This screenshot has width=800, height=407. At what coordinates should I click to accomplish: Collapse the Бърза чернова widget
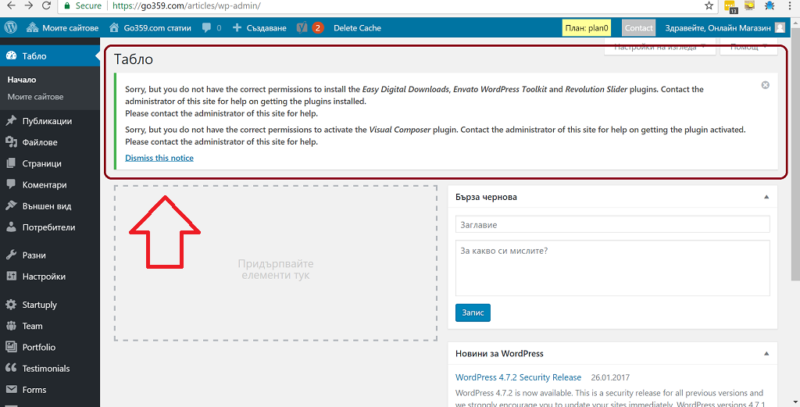(766, 197)
